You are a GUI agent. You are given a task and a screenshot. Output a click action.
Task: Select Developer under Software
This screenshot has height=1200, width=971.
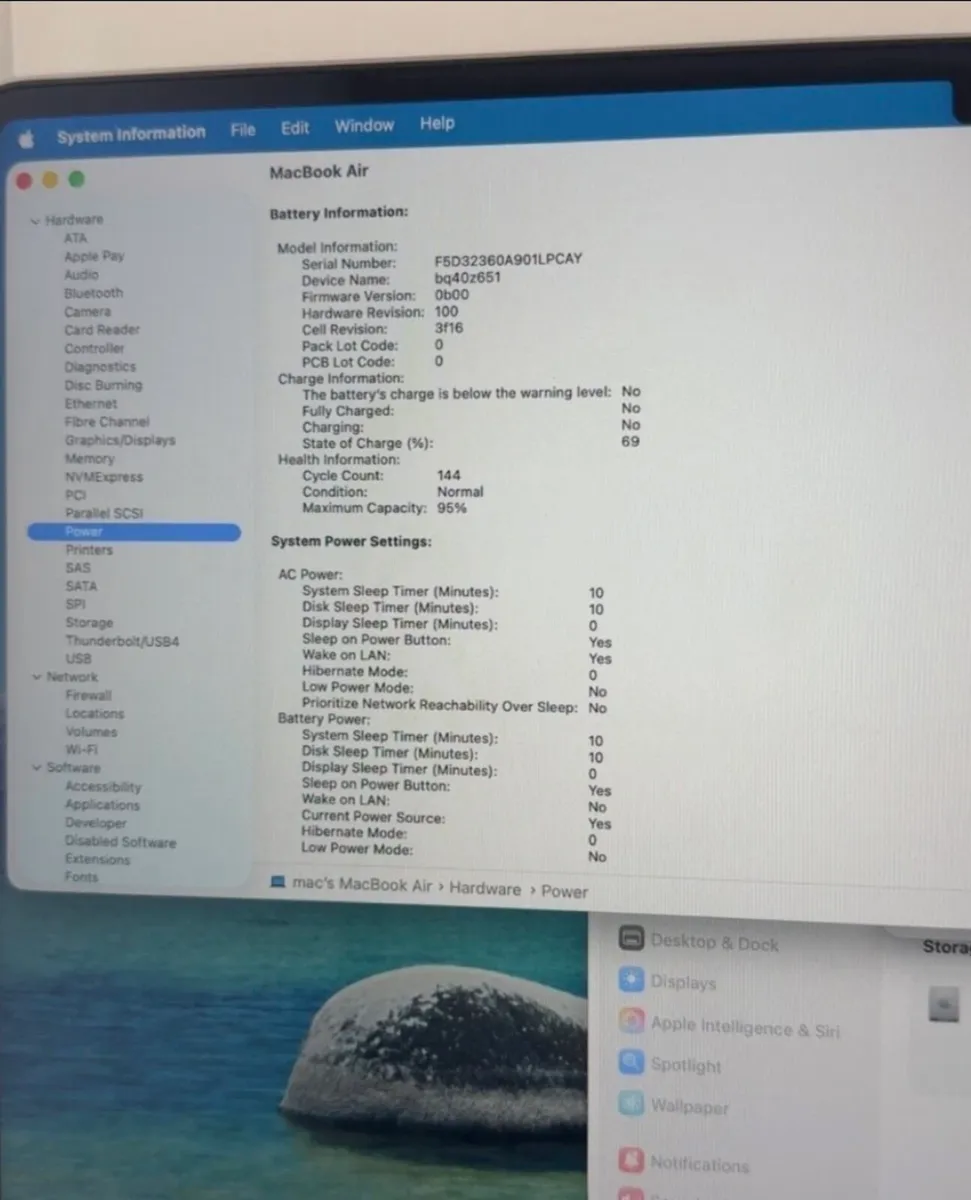tap(95, 823)
